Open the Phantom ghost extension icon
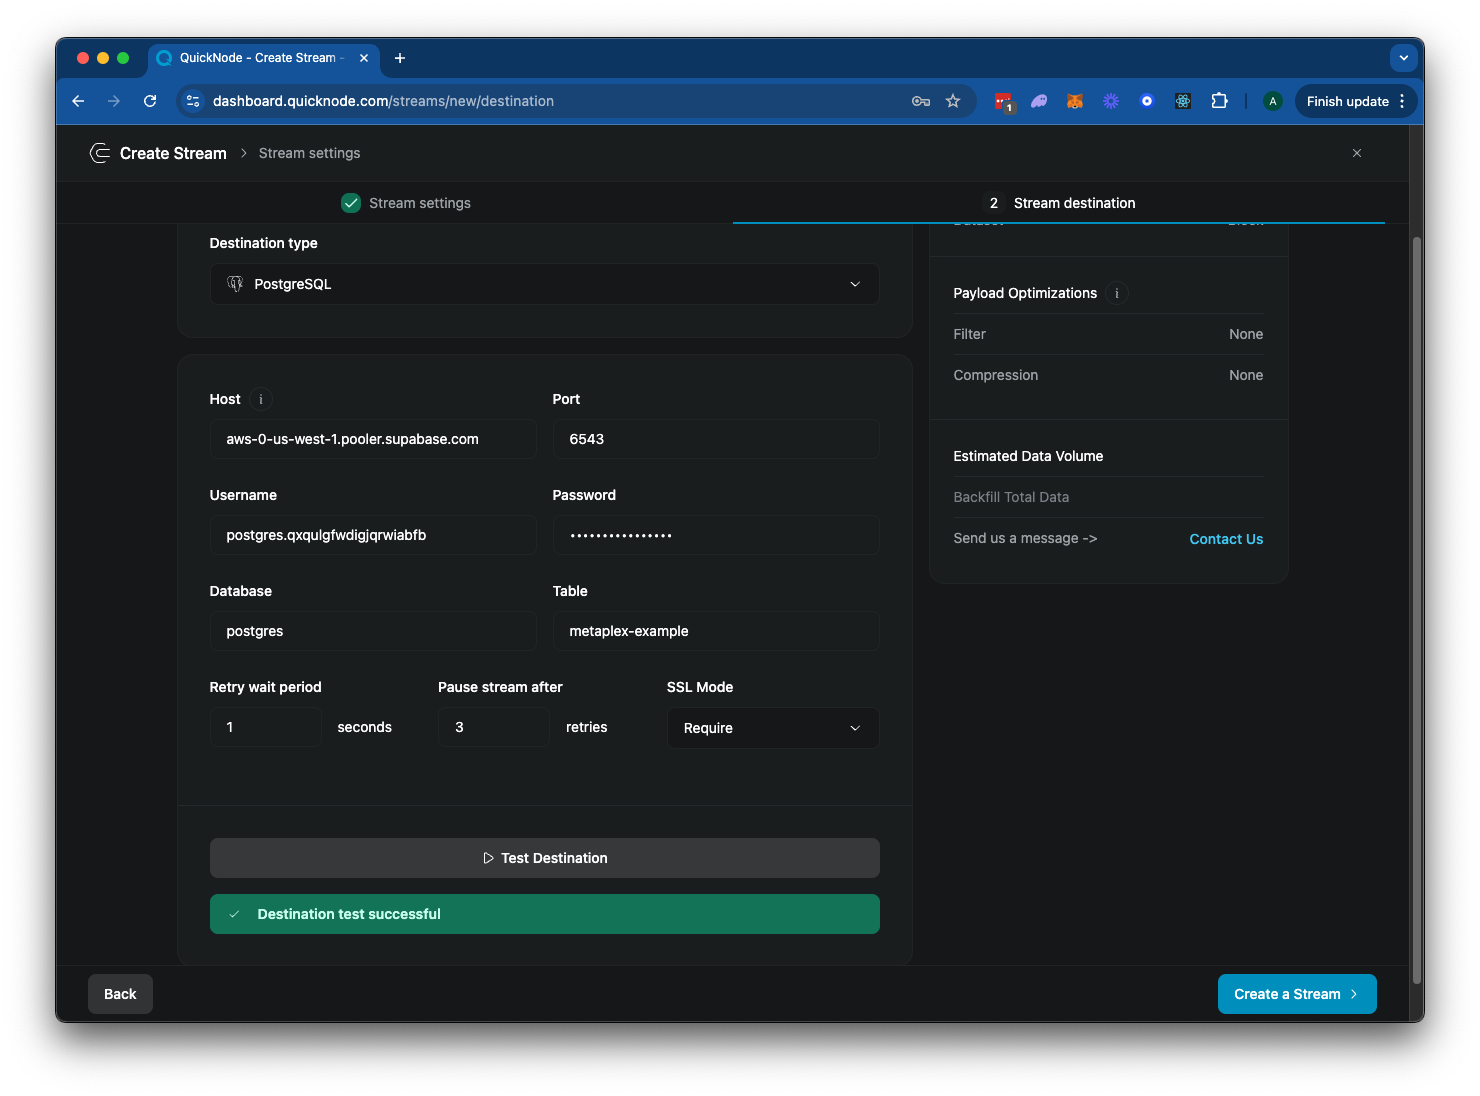Viewport: 1480px width, 1096px height. [x=1039, y=101]
